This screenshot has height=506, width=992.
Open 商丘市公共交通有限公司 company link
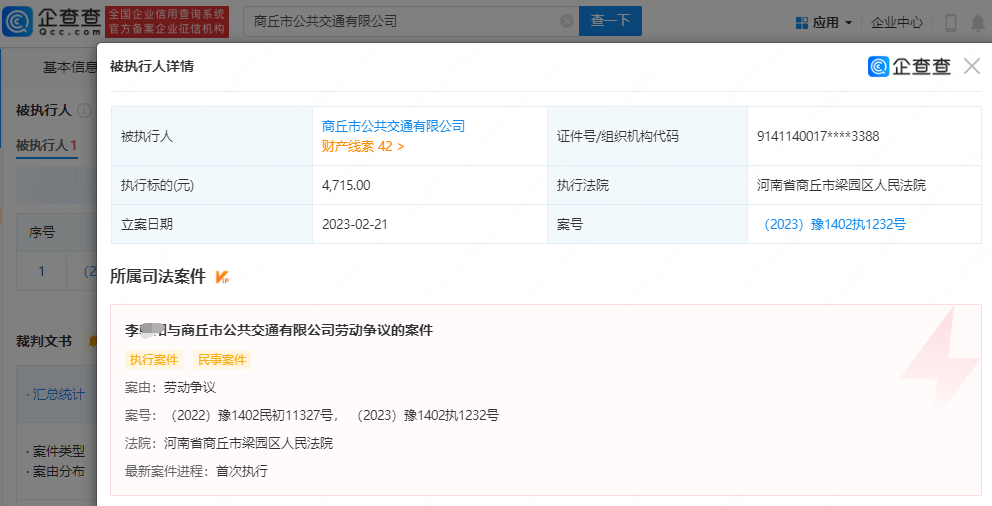393,126
